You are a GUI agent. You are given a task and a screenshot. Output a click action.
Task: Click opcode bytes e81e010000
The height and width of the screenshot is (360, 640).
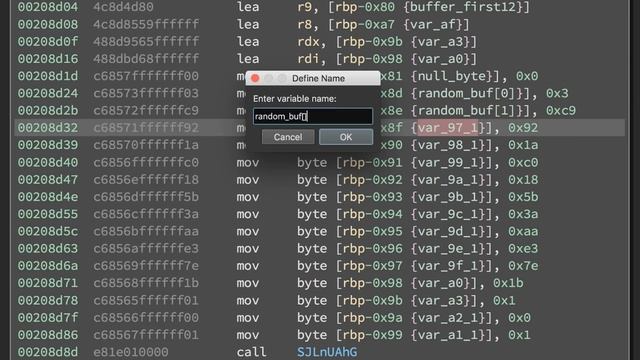[131, 352]
